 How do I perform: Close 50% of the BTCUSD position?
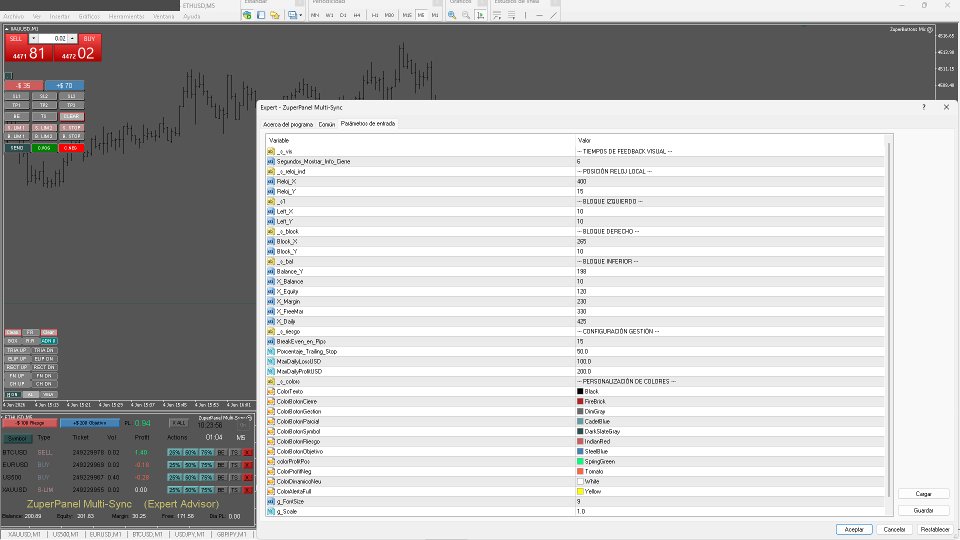tap(190, 452)
